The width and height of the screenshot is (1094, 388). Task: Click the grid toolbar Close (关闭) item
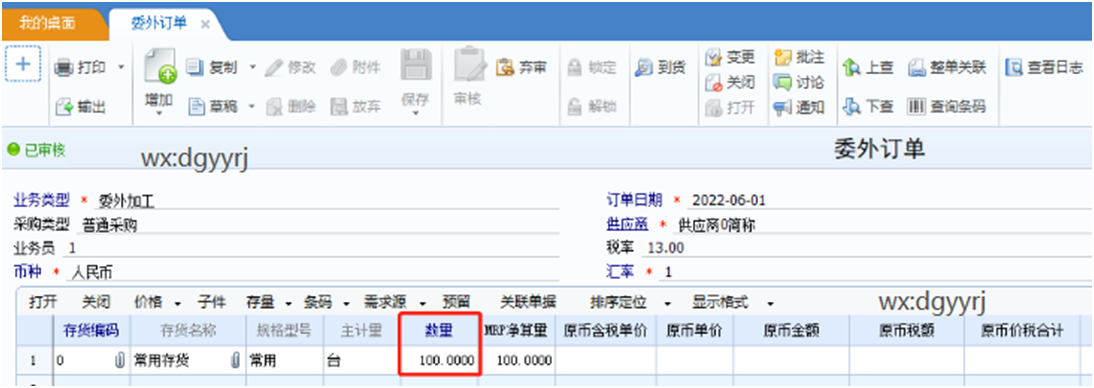pyautogui.click(x=96, y=302)
